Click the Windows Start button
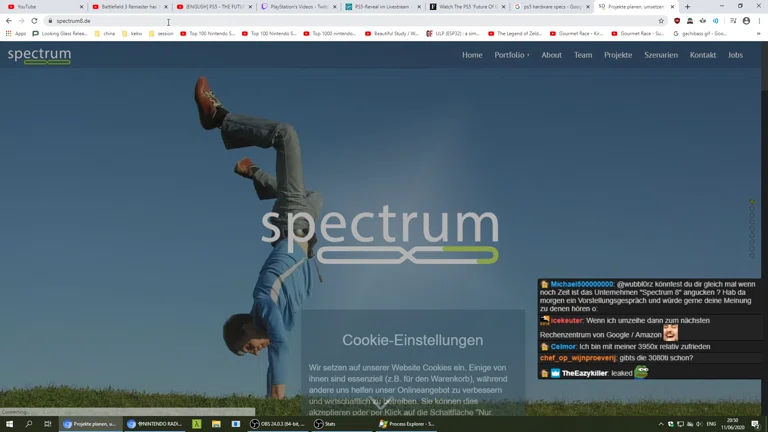This screenshot has height=432, width=768. [9, 424]
